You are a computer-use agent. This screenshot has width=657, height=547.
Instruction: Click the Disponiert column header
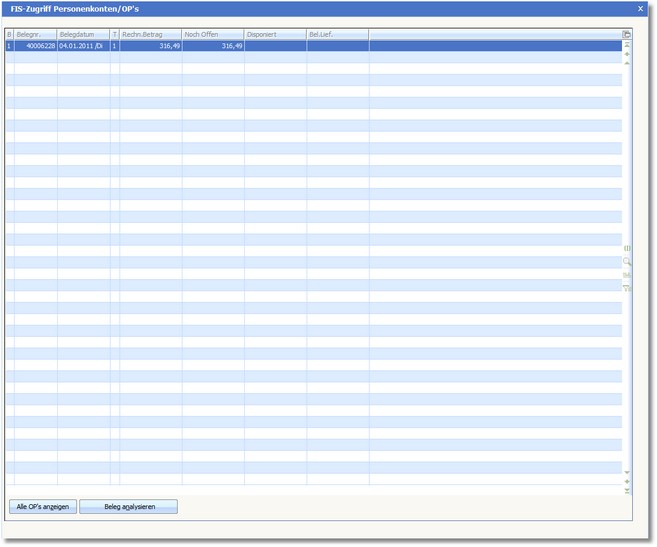(x=275, y=35)
